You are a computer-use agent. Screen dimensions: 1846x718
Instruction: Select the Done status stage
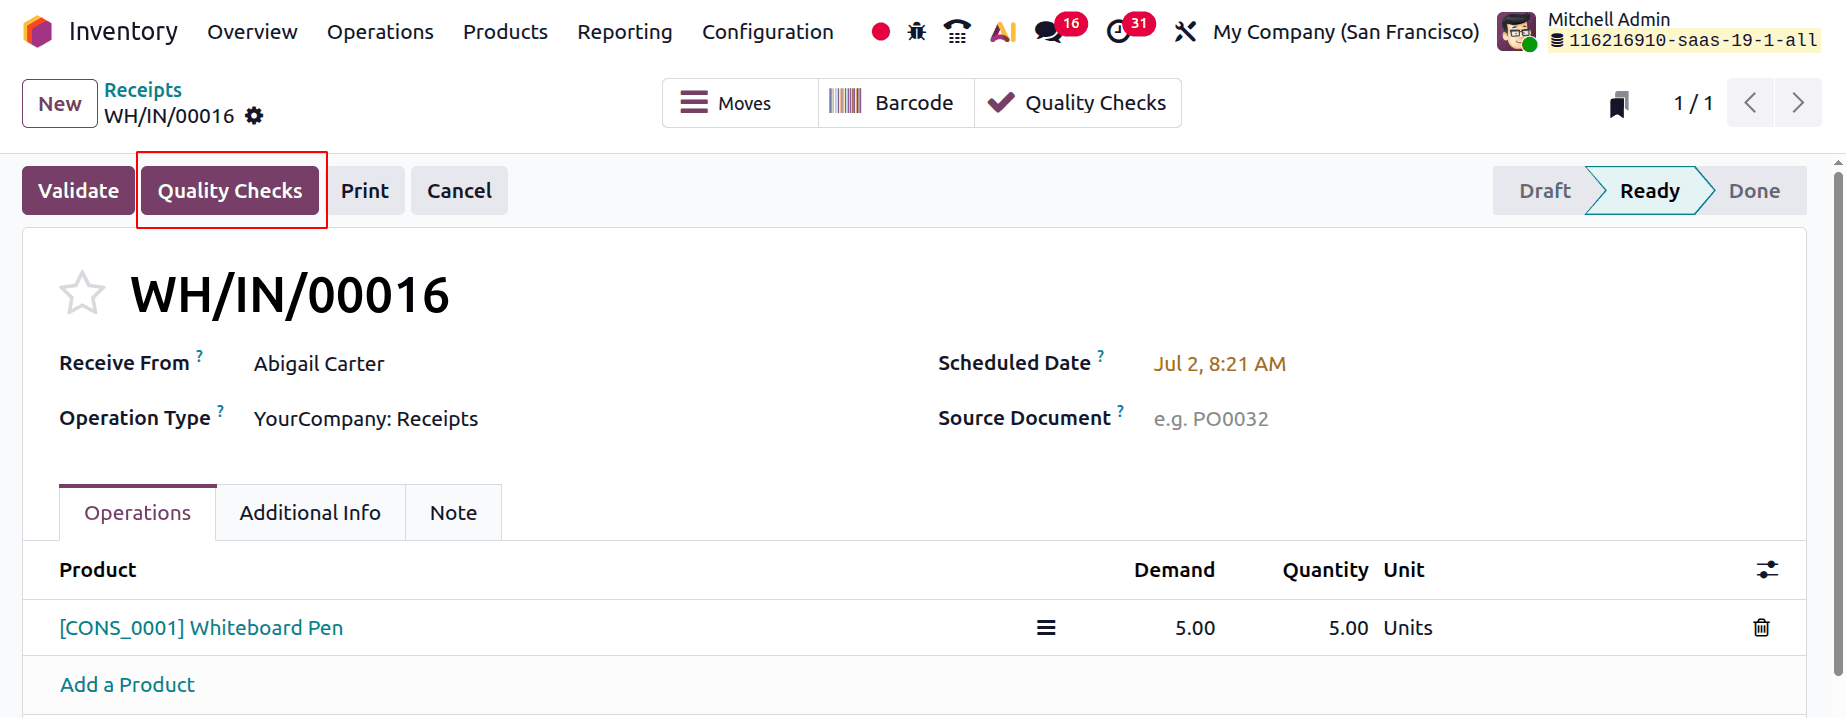point(1755,191)
